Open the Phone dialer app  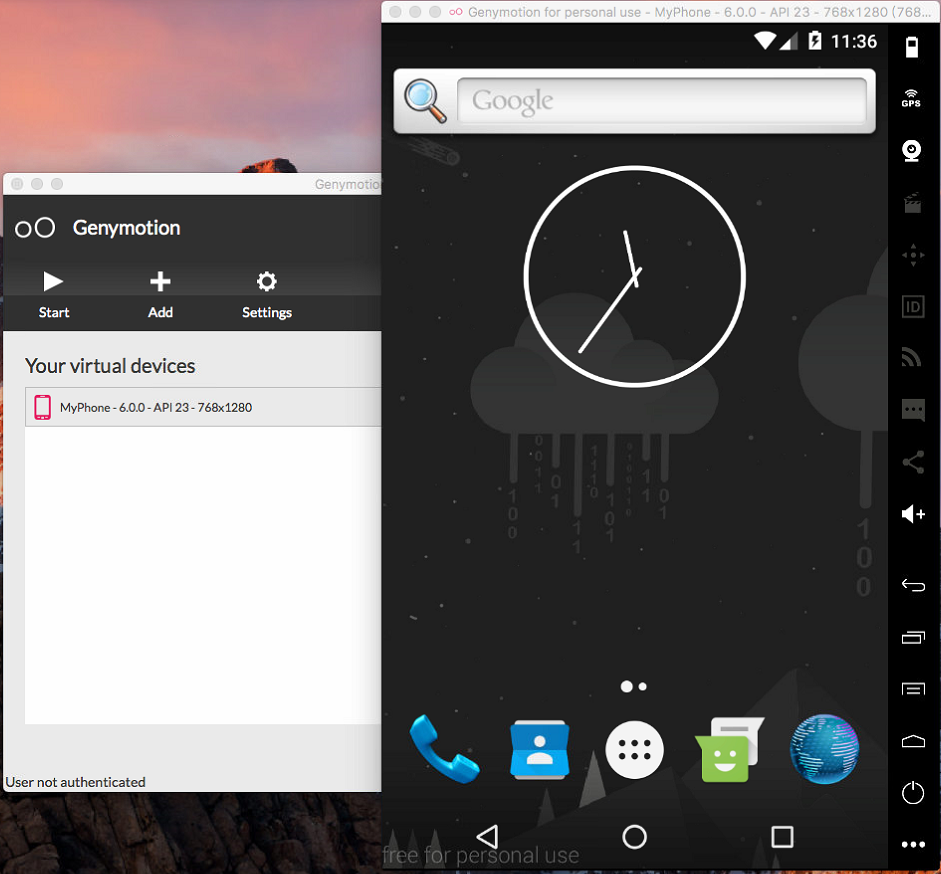(444, 749)
